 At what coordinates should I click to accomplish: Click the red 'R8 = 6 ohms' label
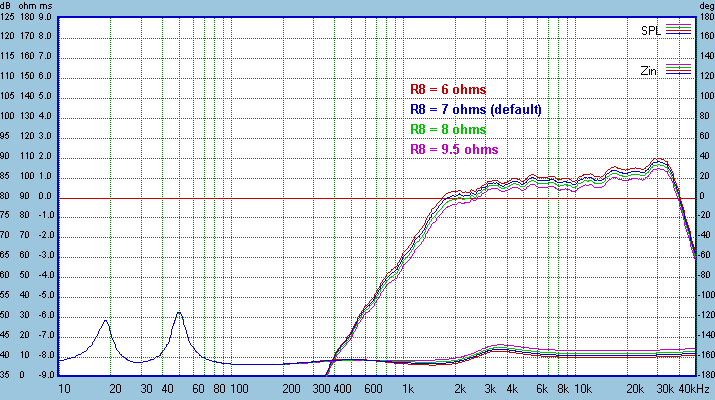pyautogui.click(x=448, y=89)
